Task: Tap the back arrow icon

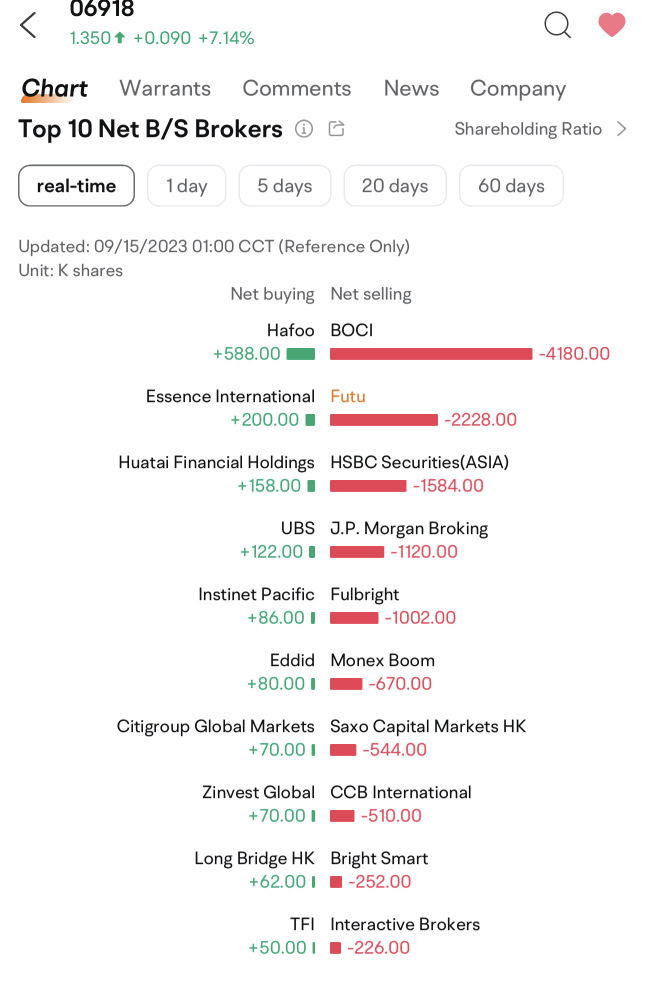Action: 28,25
